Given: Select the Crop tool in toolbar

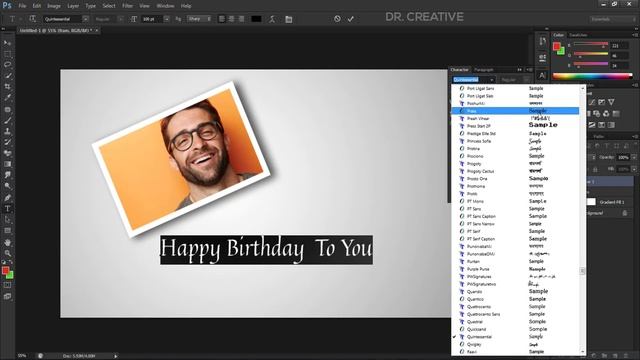Looking at the screenshot, I should click(x=7, y=87).
